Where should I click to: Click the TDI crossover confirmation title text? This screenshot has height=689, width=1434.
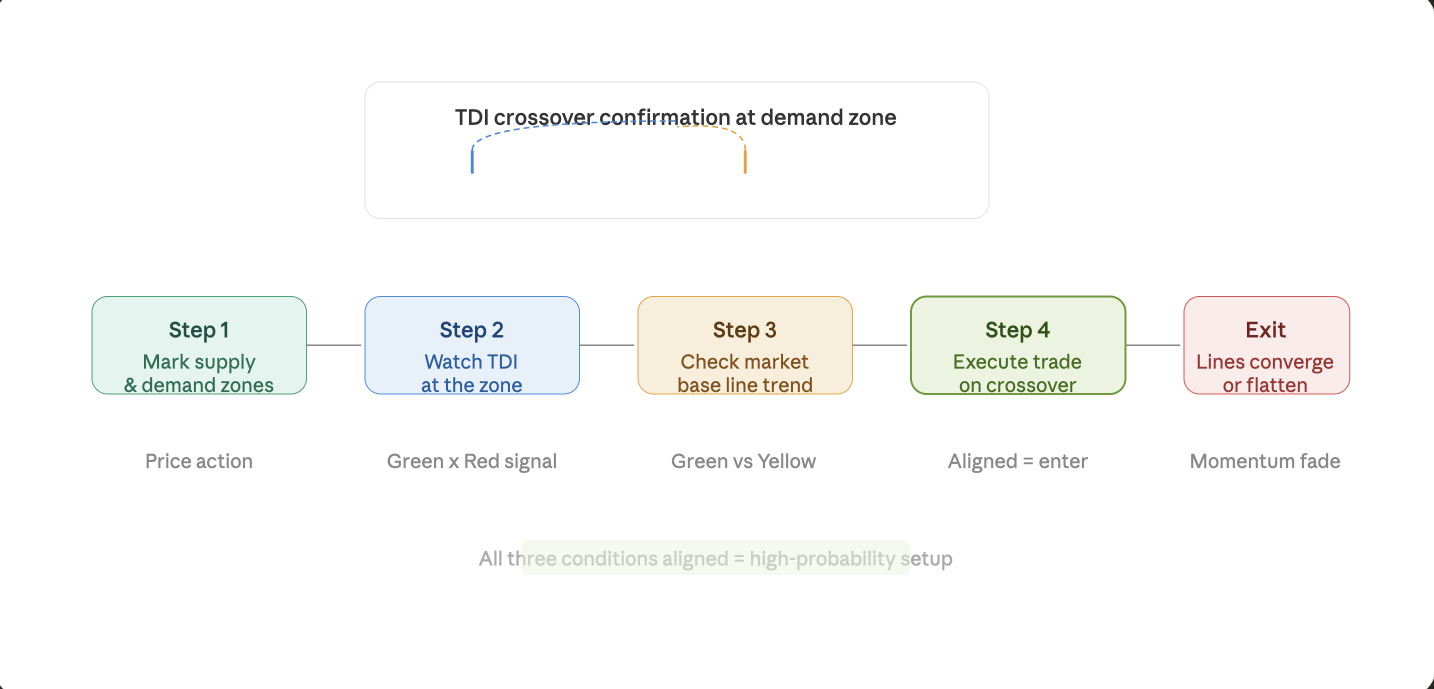(x=676, y=117)
